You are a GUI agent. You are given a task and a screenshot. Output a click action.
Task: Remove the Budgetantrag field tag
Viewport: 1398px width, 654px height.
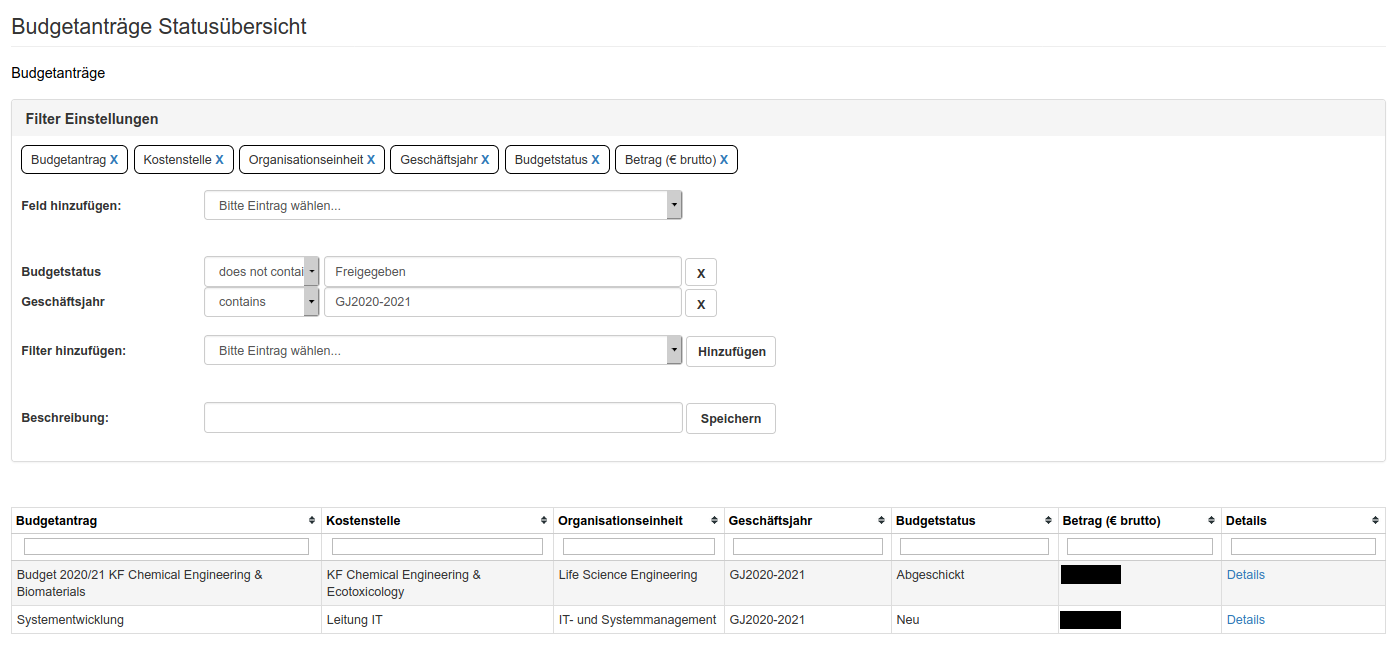pos(114,160)
